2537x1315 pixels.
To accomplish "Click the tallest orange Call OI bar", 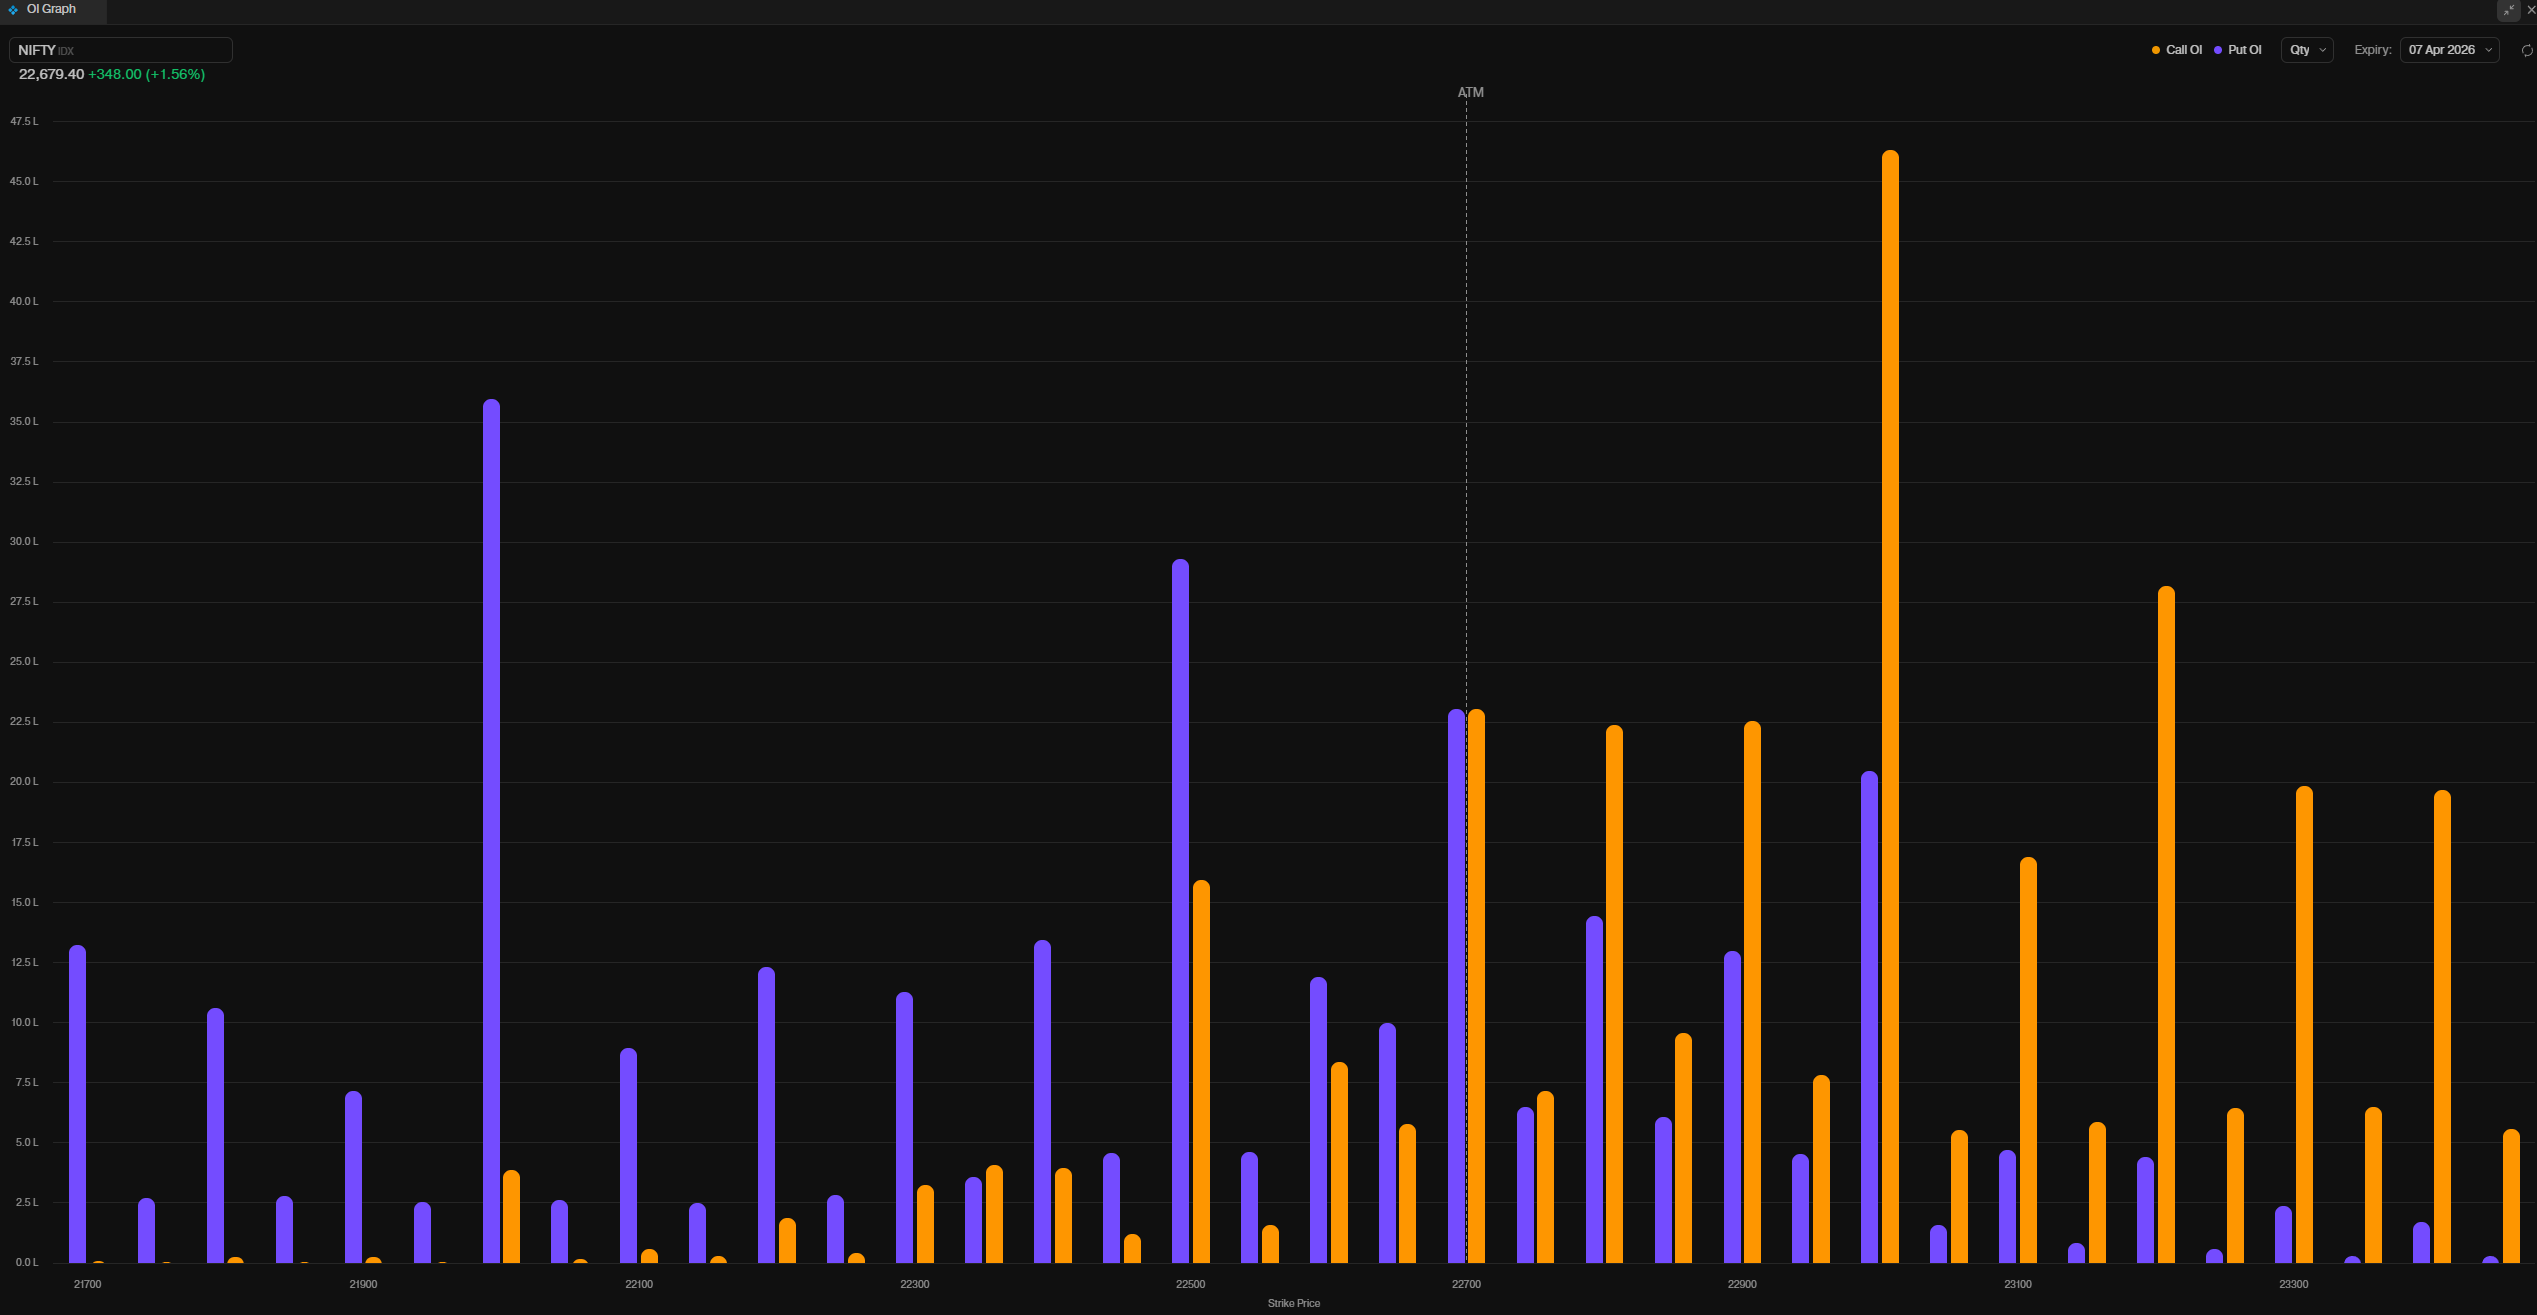I will (x=1890, y=700).
